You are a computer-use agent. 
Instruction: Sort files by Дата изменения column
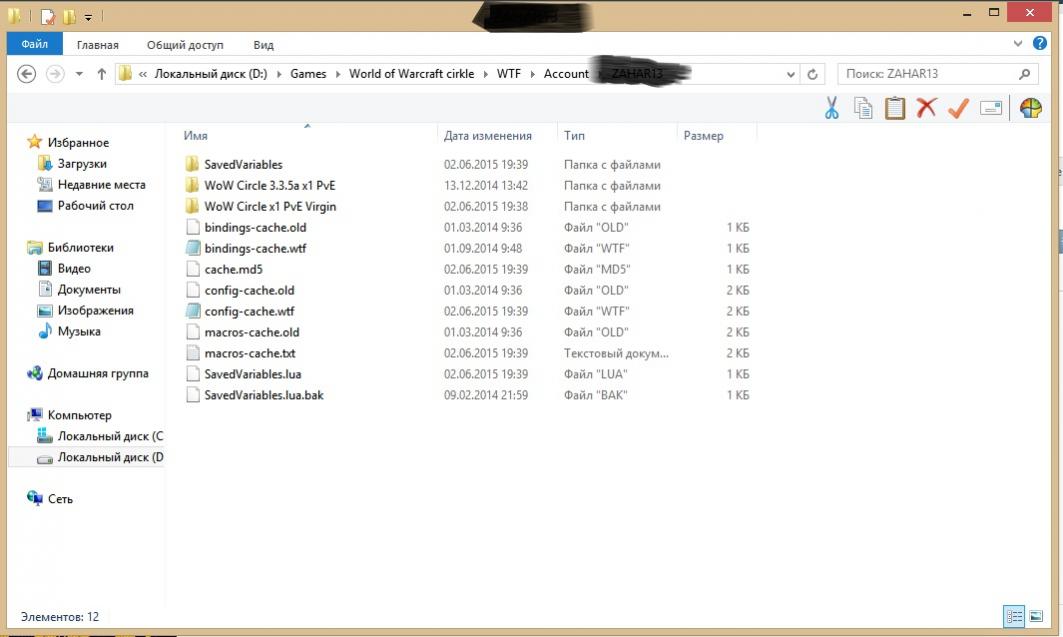click(488, 135)
